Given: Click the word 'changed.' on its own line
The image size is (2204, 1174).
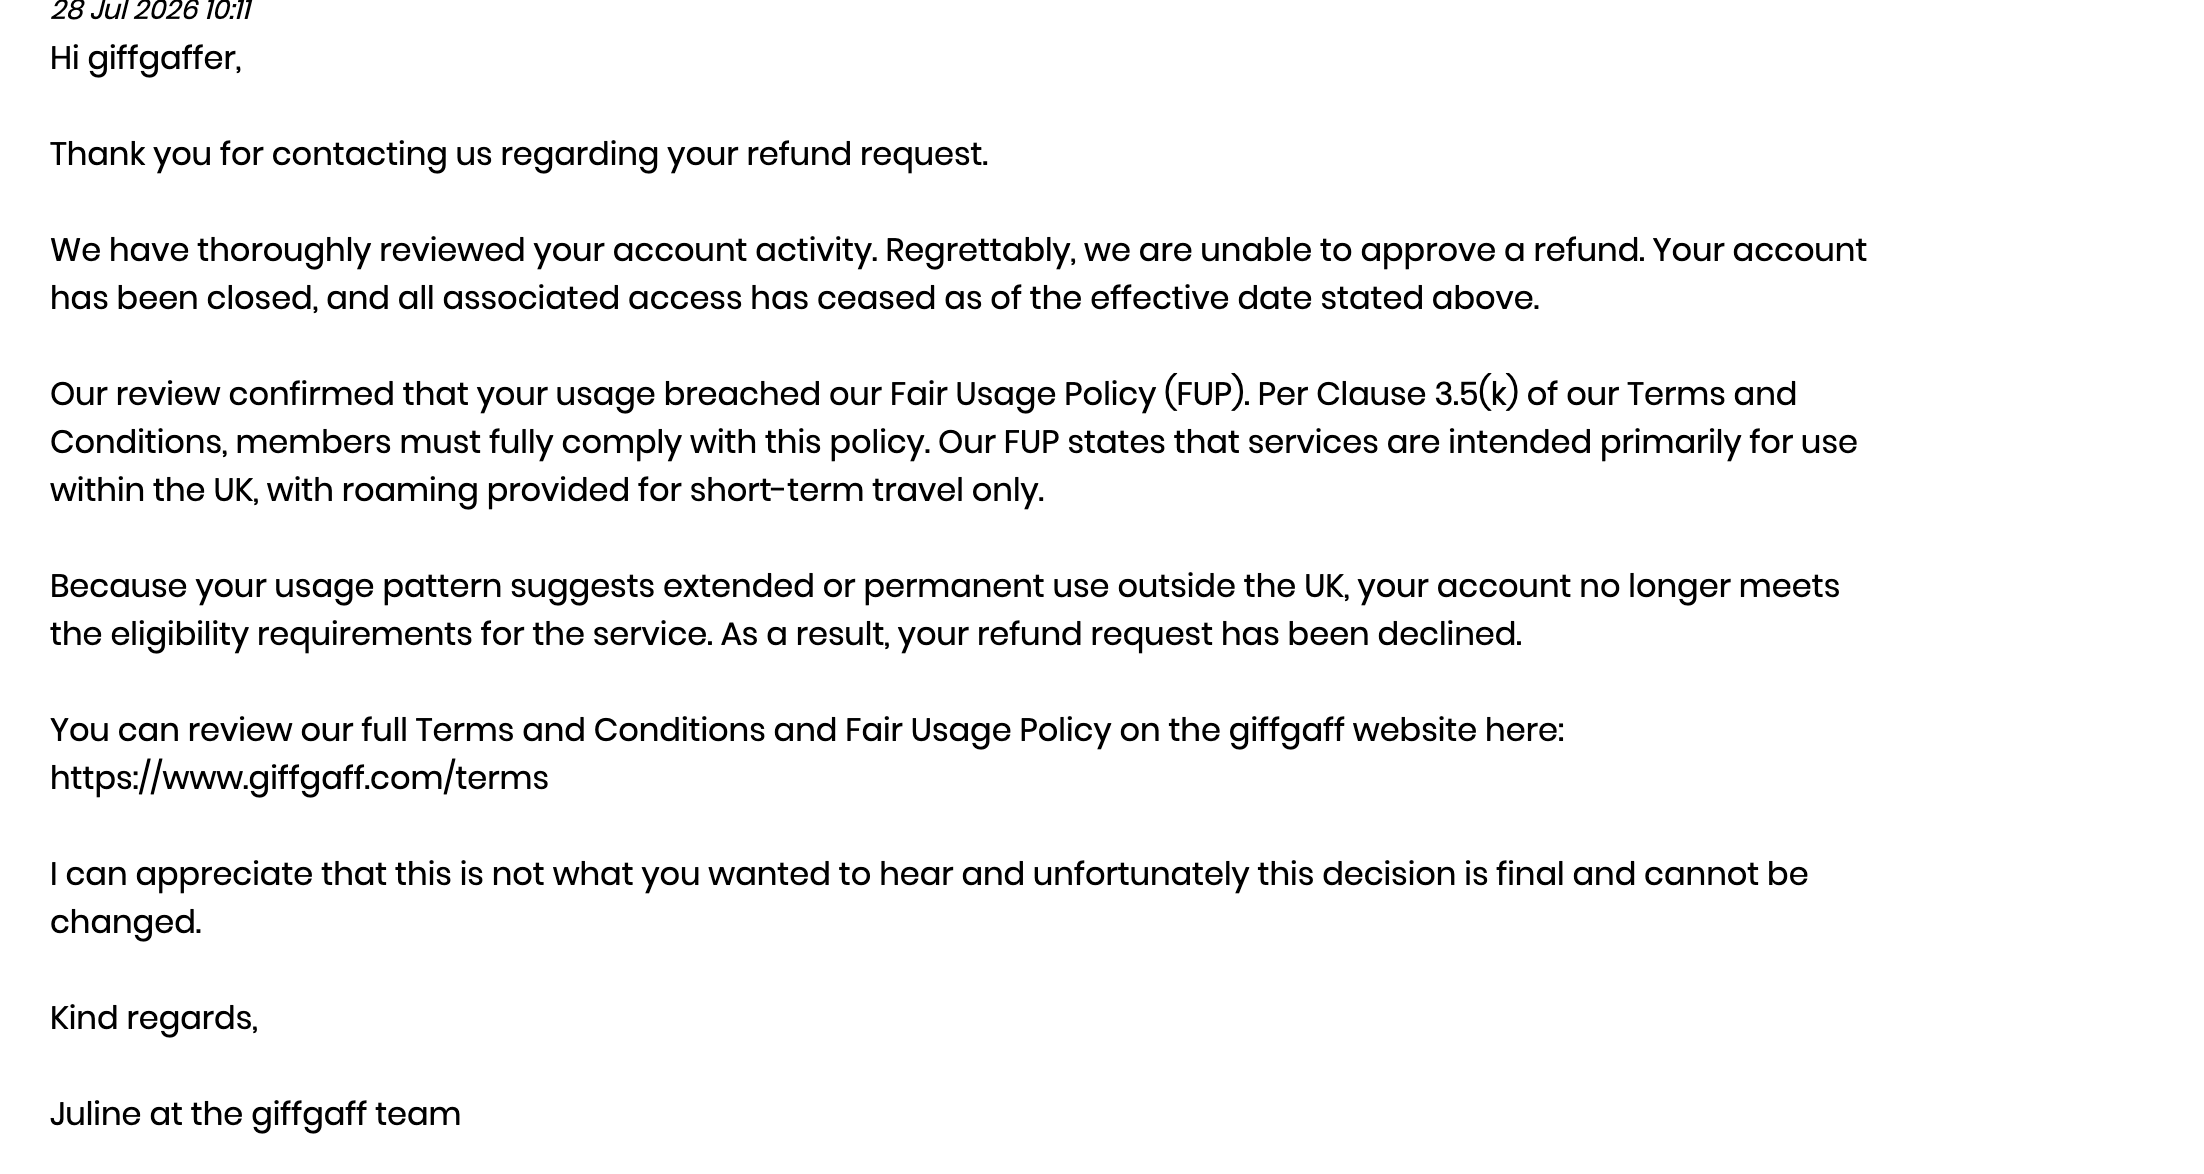Looking at the screenshot, I should click(126, 922).
